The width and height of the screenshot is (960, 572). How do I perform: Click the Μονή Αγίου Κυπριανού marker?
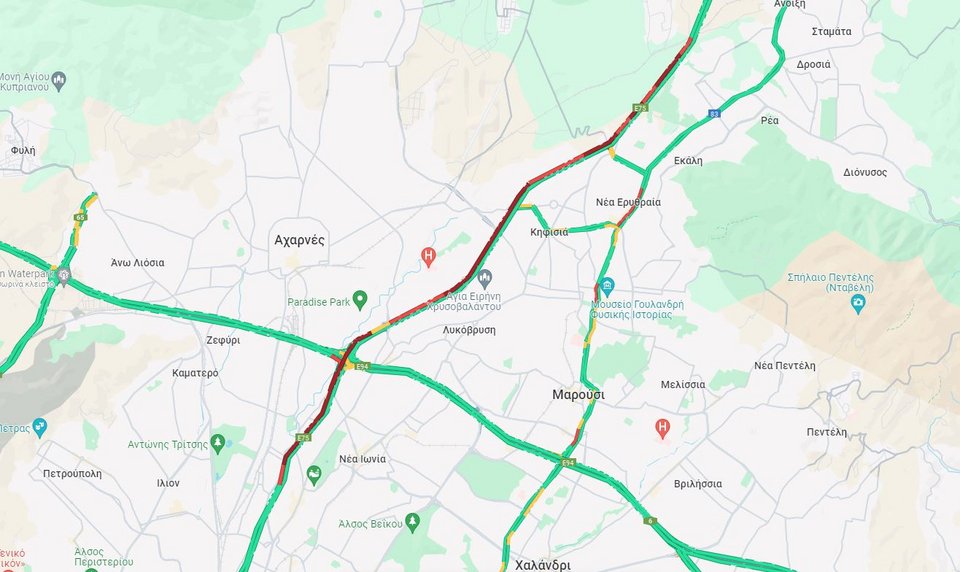point(59,81)
